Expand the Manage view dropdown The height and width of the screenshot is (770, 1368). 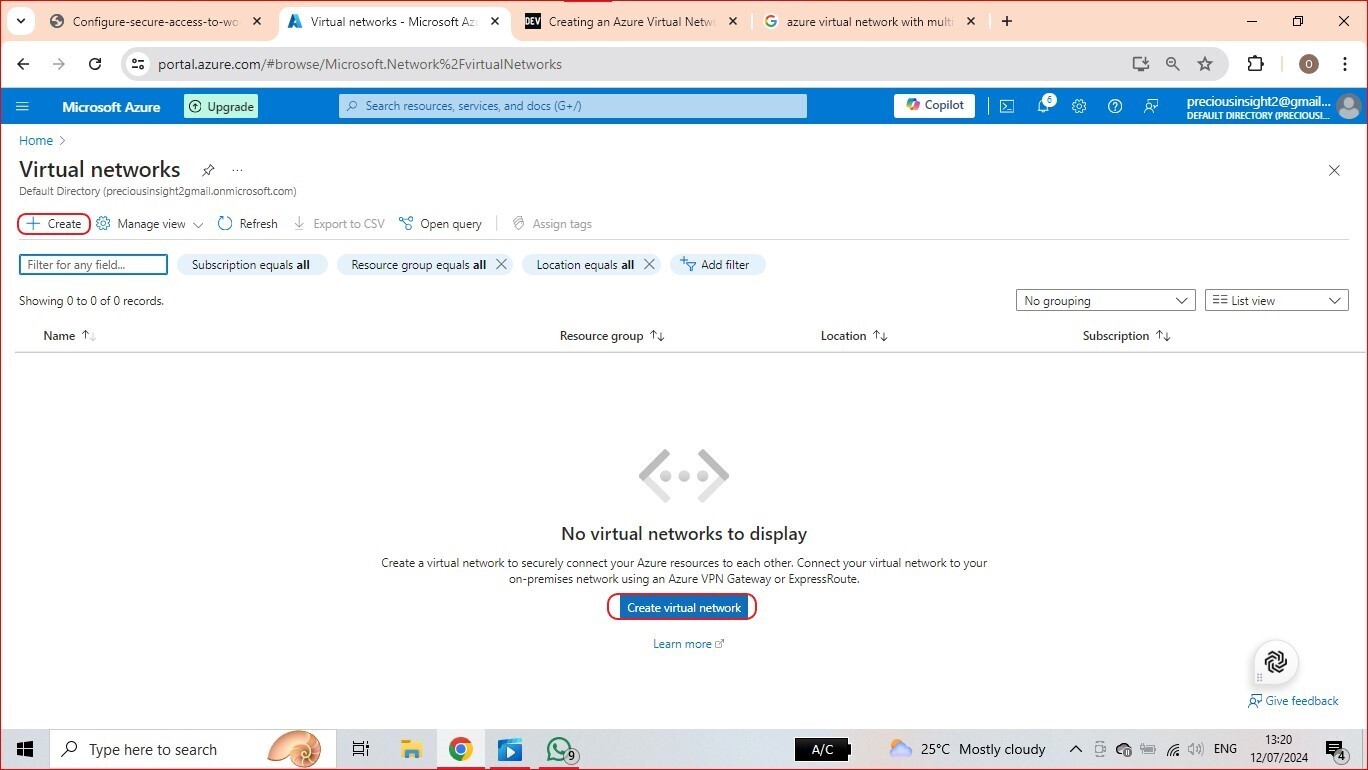click(x=150, y=224)
